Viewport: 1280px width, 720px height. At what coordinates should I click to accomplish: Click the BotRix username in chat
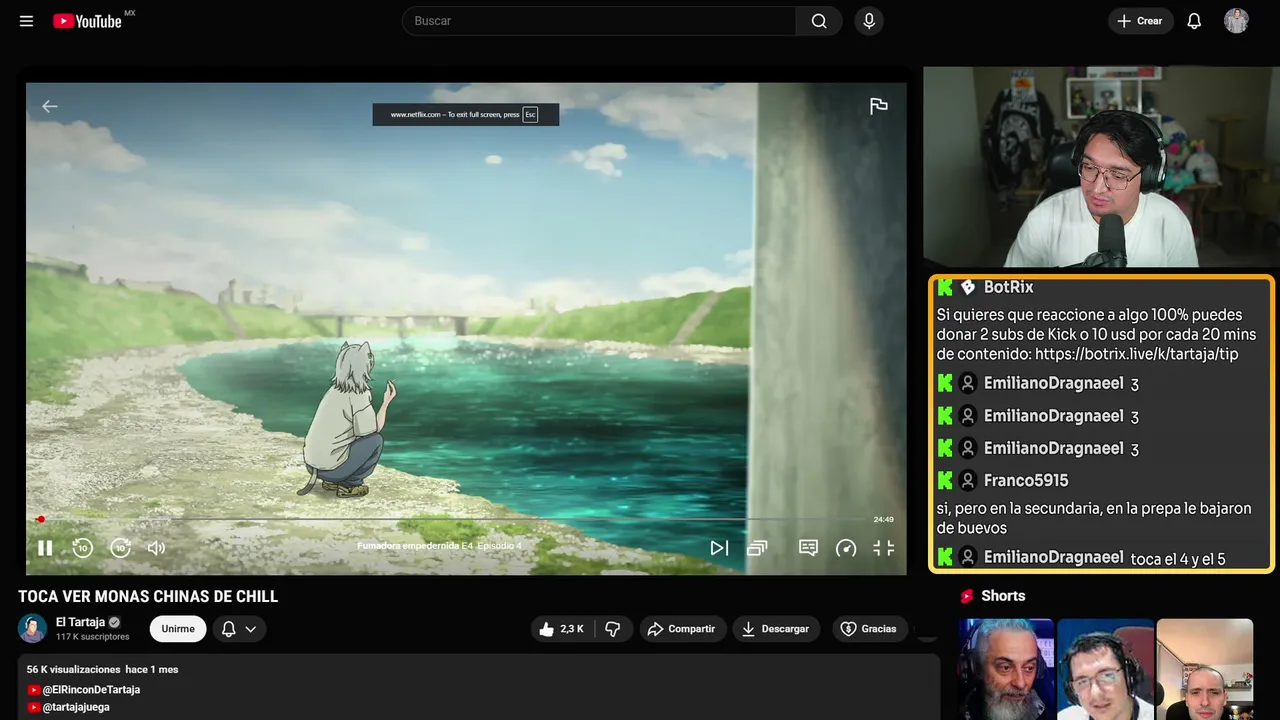1008,288
